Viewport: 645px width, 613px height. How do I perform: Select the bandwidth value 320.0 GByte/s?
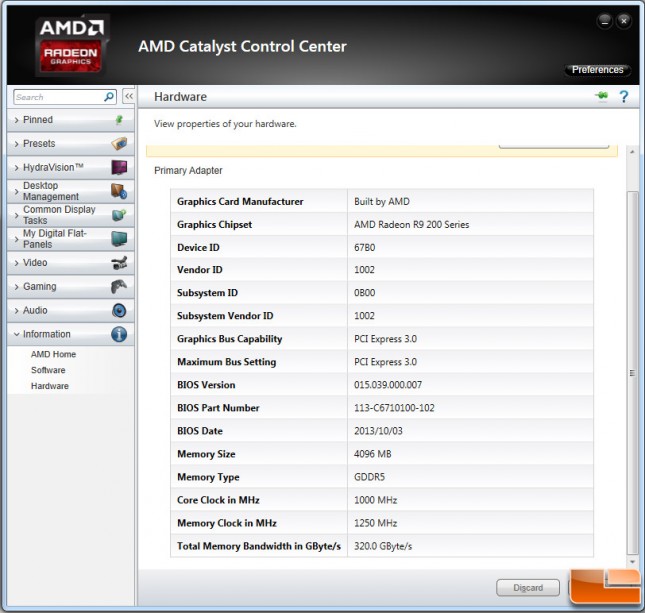click(x=383, y=546)
